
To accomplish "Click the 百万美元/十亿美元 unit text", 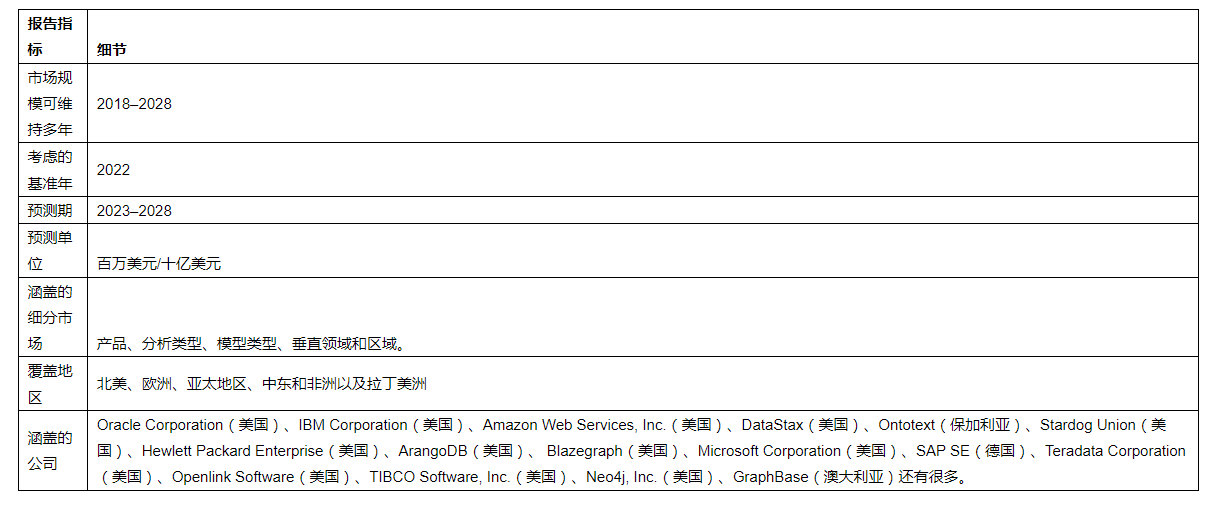I will (159, 264).
